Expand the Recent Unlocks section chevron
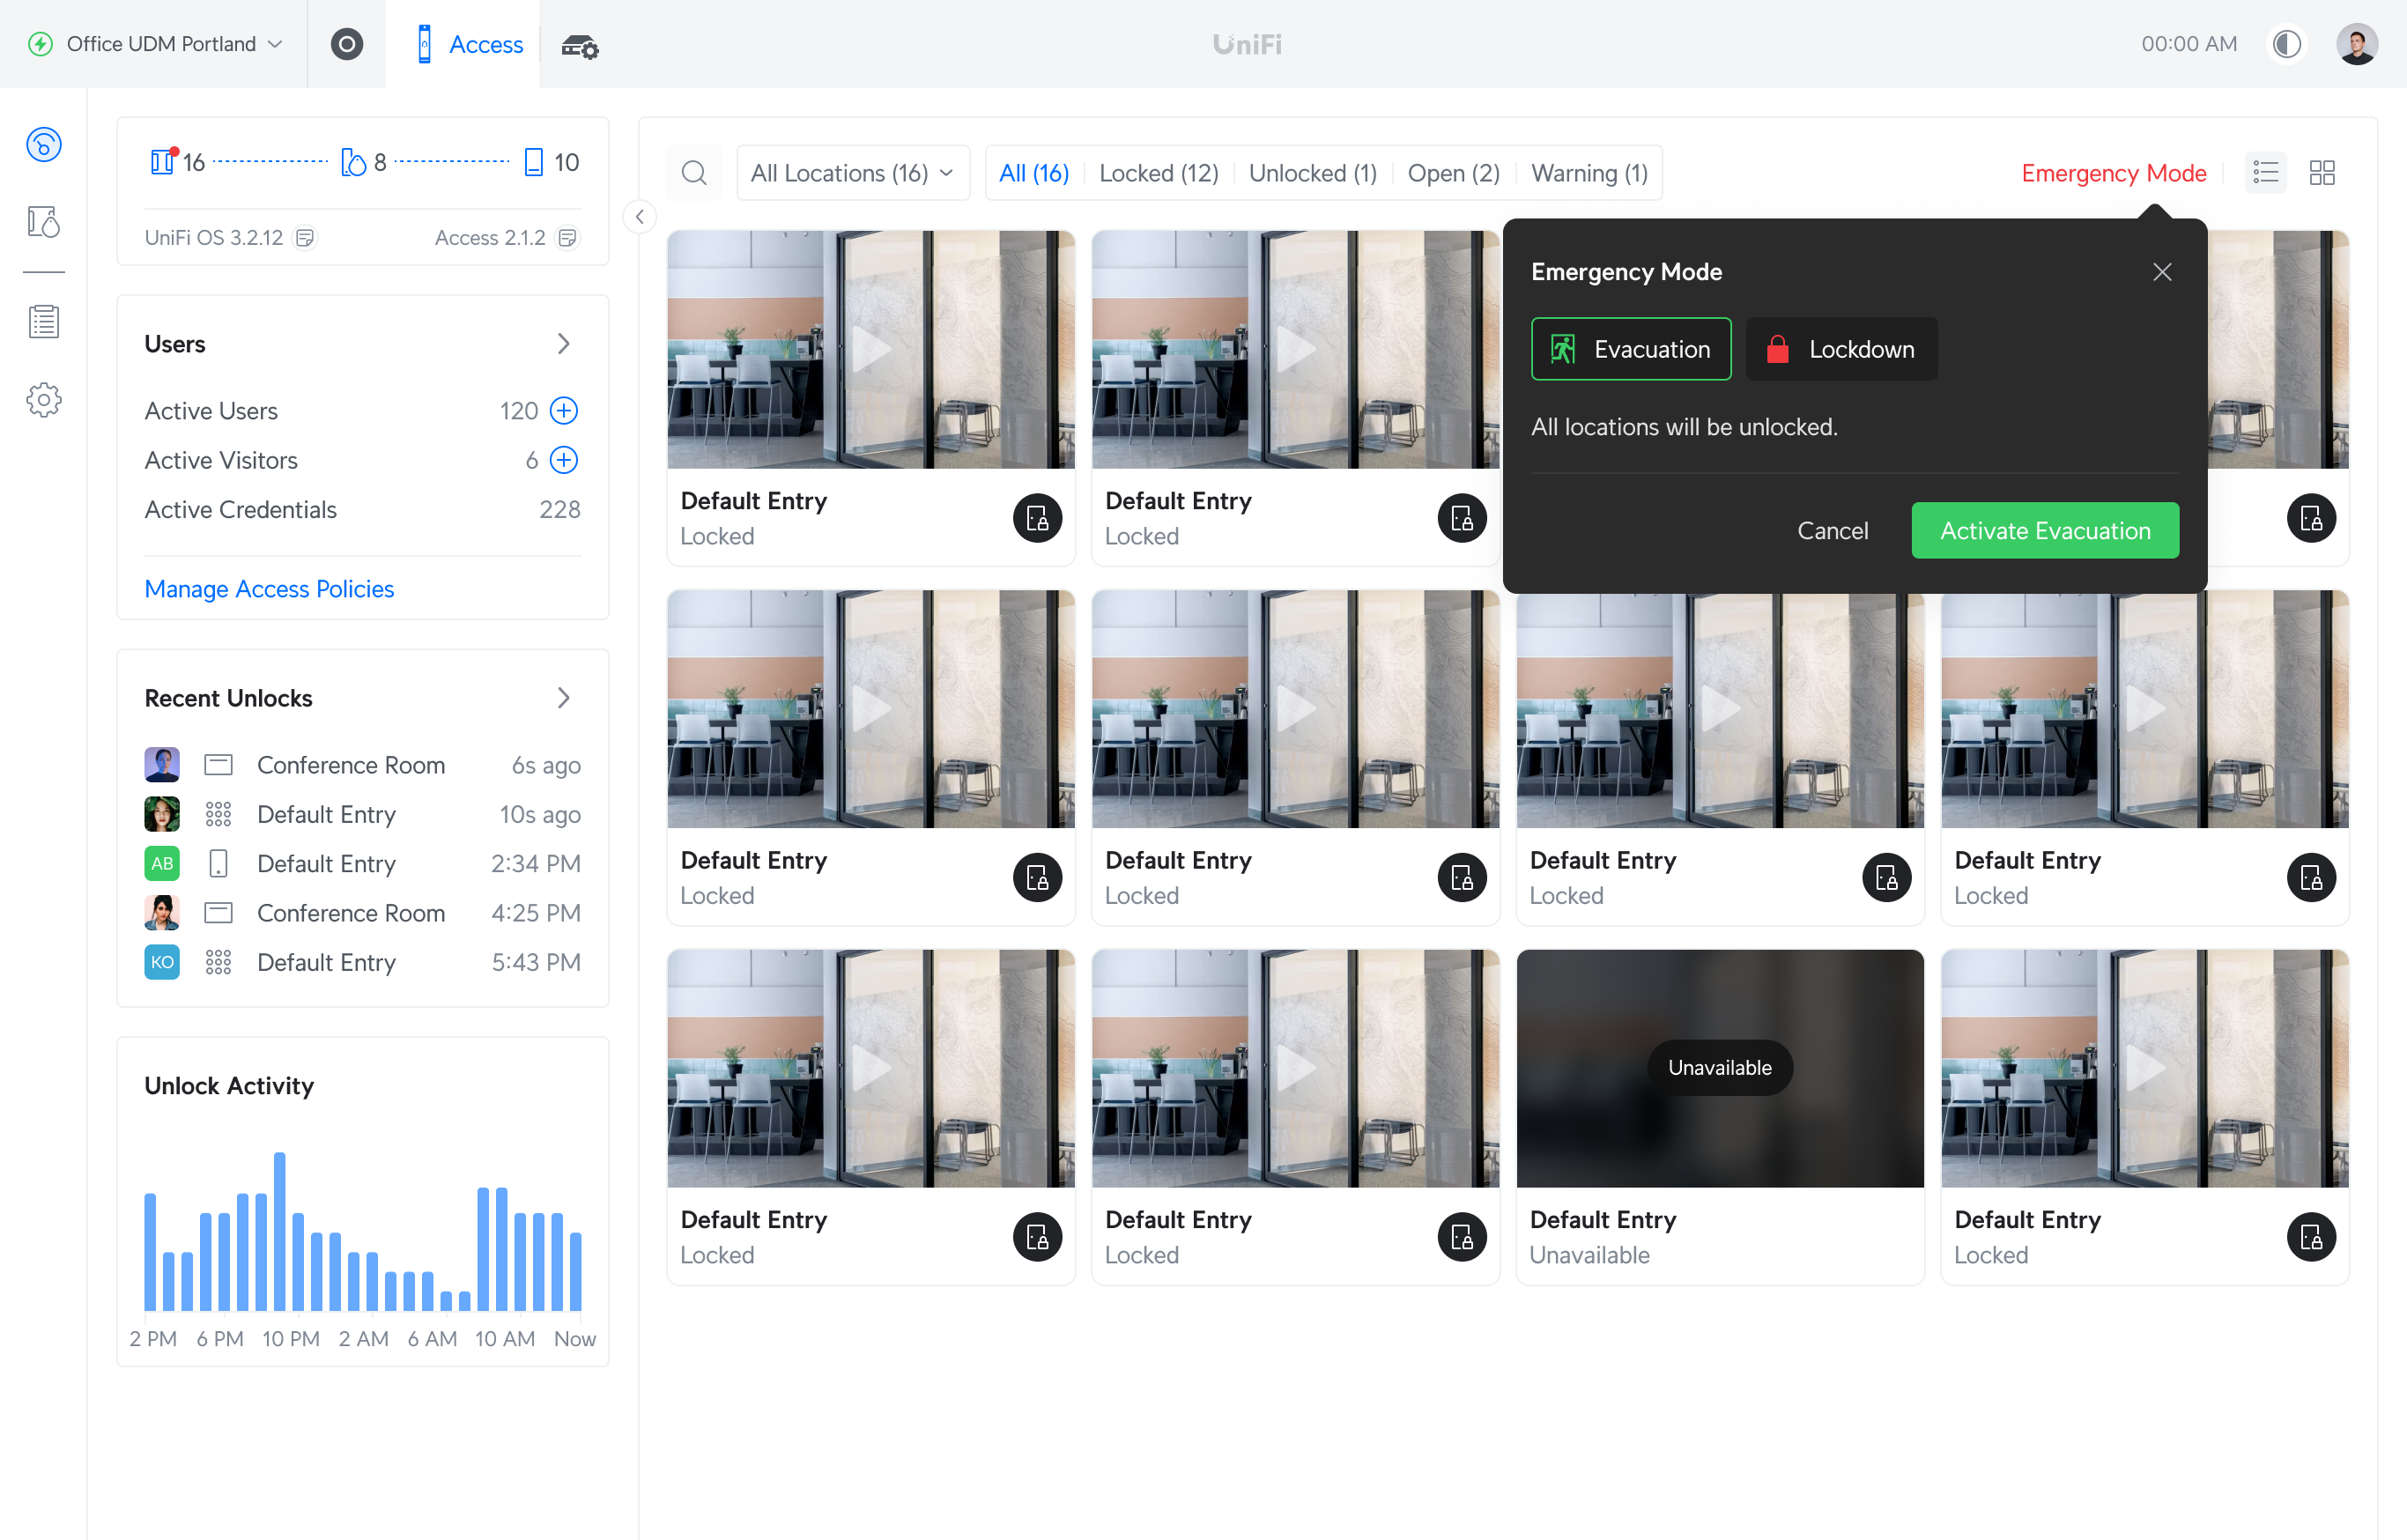The height and width of the screenshot is (1540, 2407). point(563,698)
